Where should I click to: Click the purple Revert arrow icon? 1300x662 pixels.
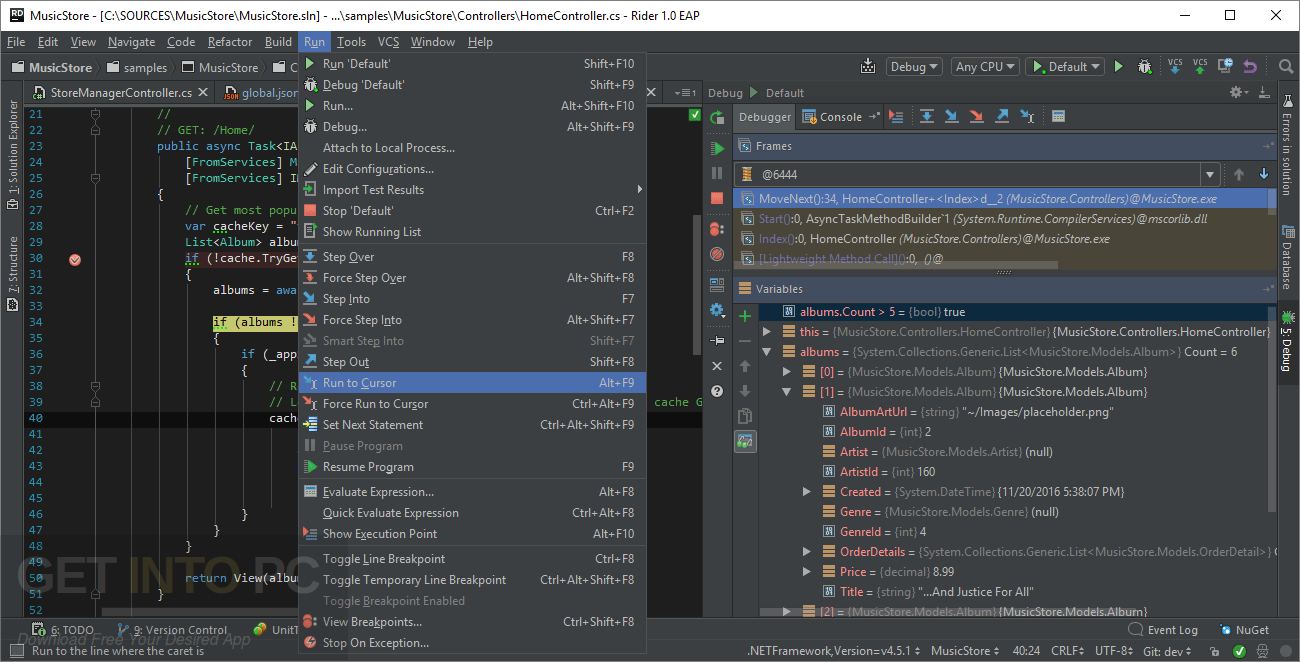[x=1249, y=67]
